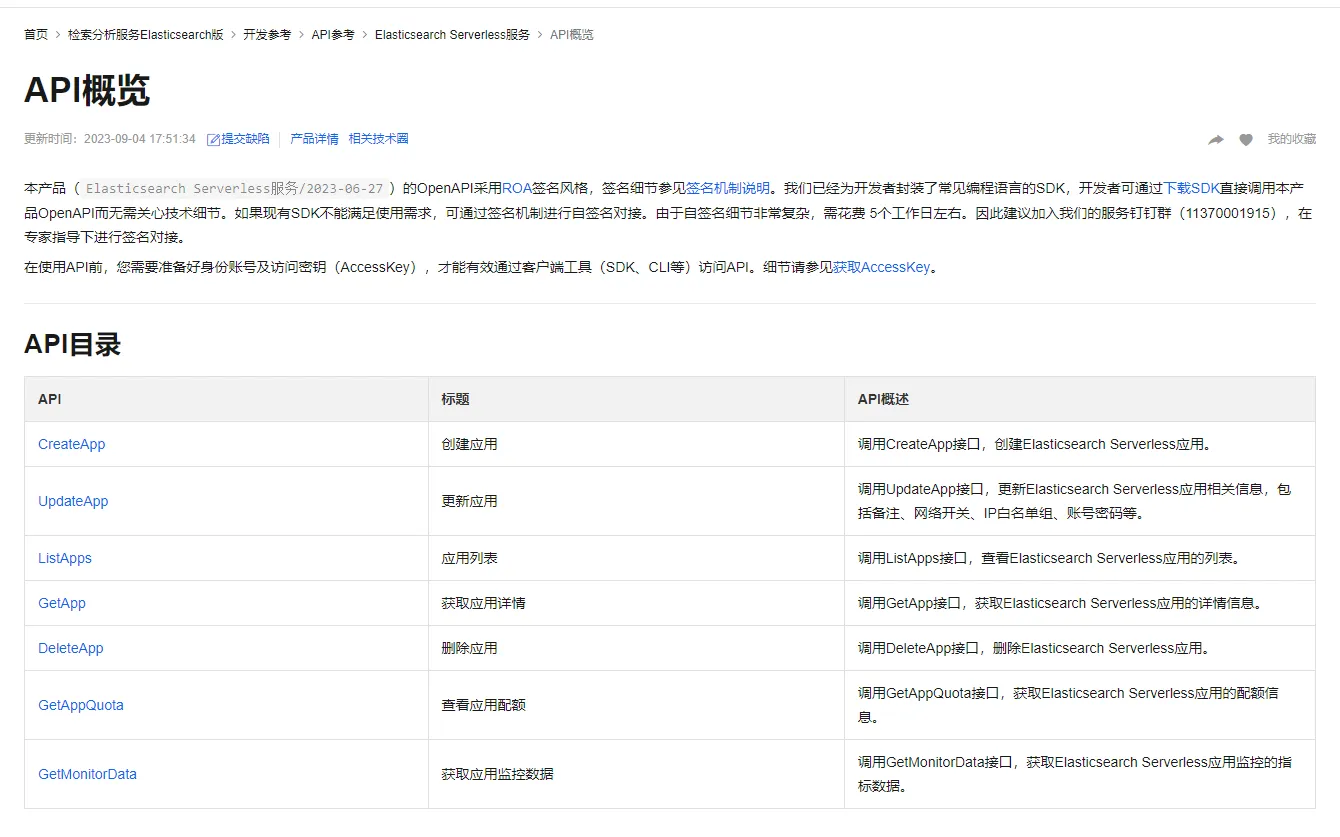Open DeleteApp API link

click(71, 648)
